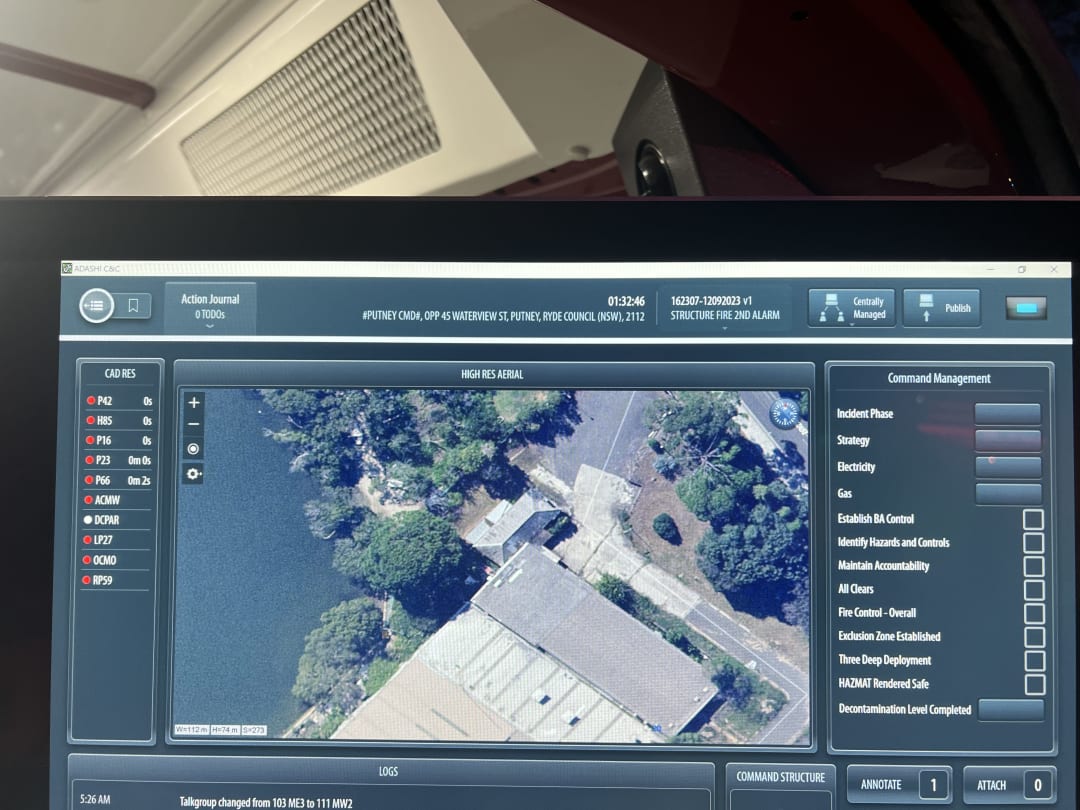1080x810 pixels.
Task: Check Fire Control - Overall
Action: (x=1035, y=613)
